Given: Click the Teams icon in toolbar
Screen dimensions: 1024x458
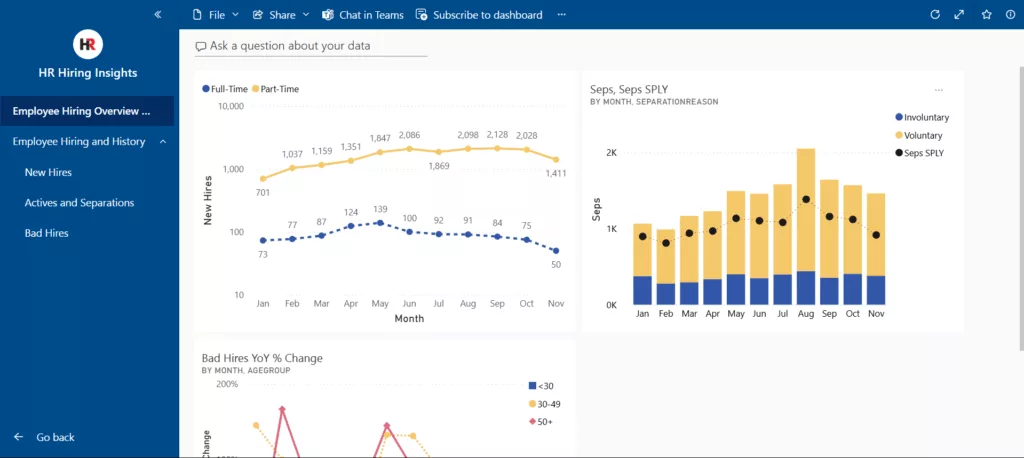Looking at the screenshot, I should 328,14.
